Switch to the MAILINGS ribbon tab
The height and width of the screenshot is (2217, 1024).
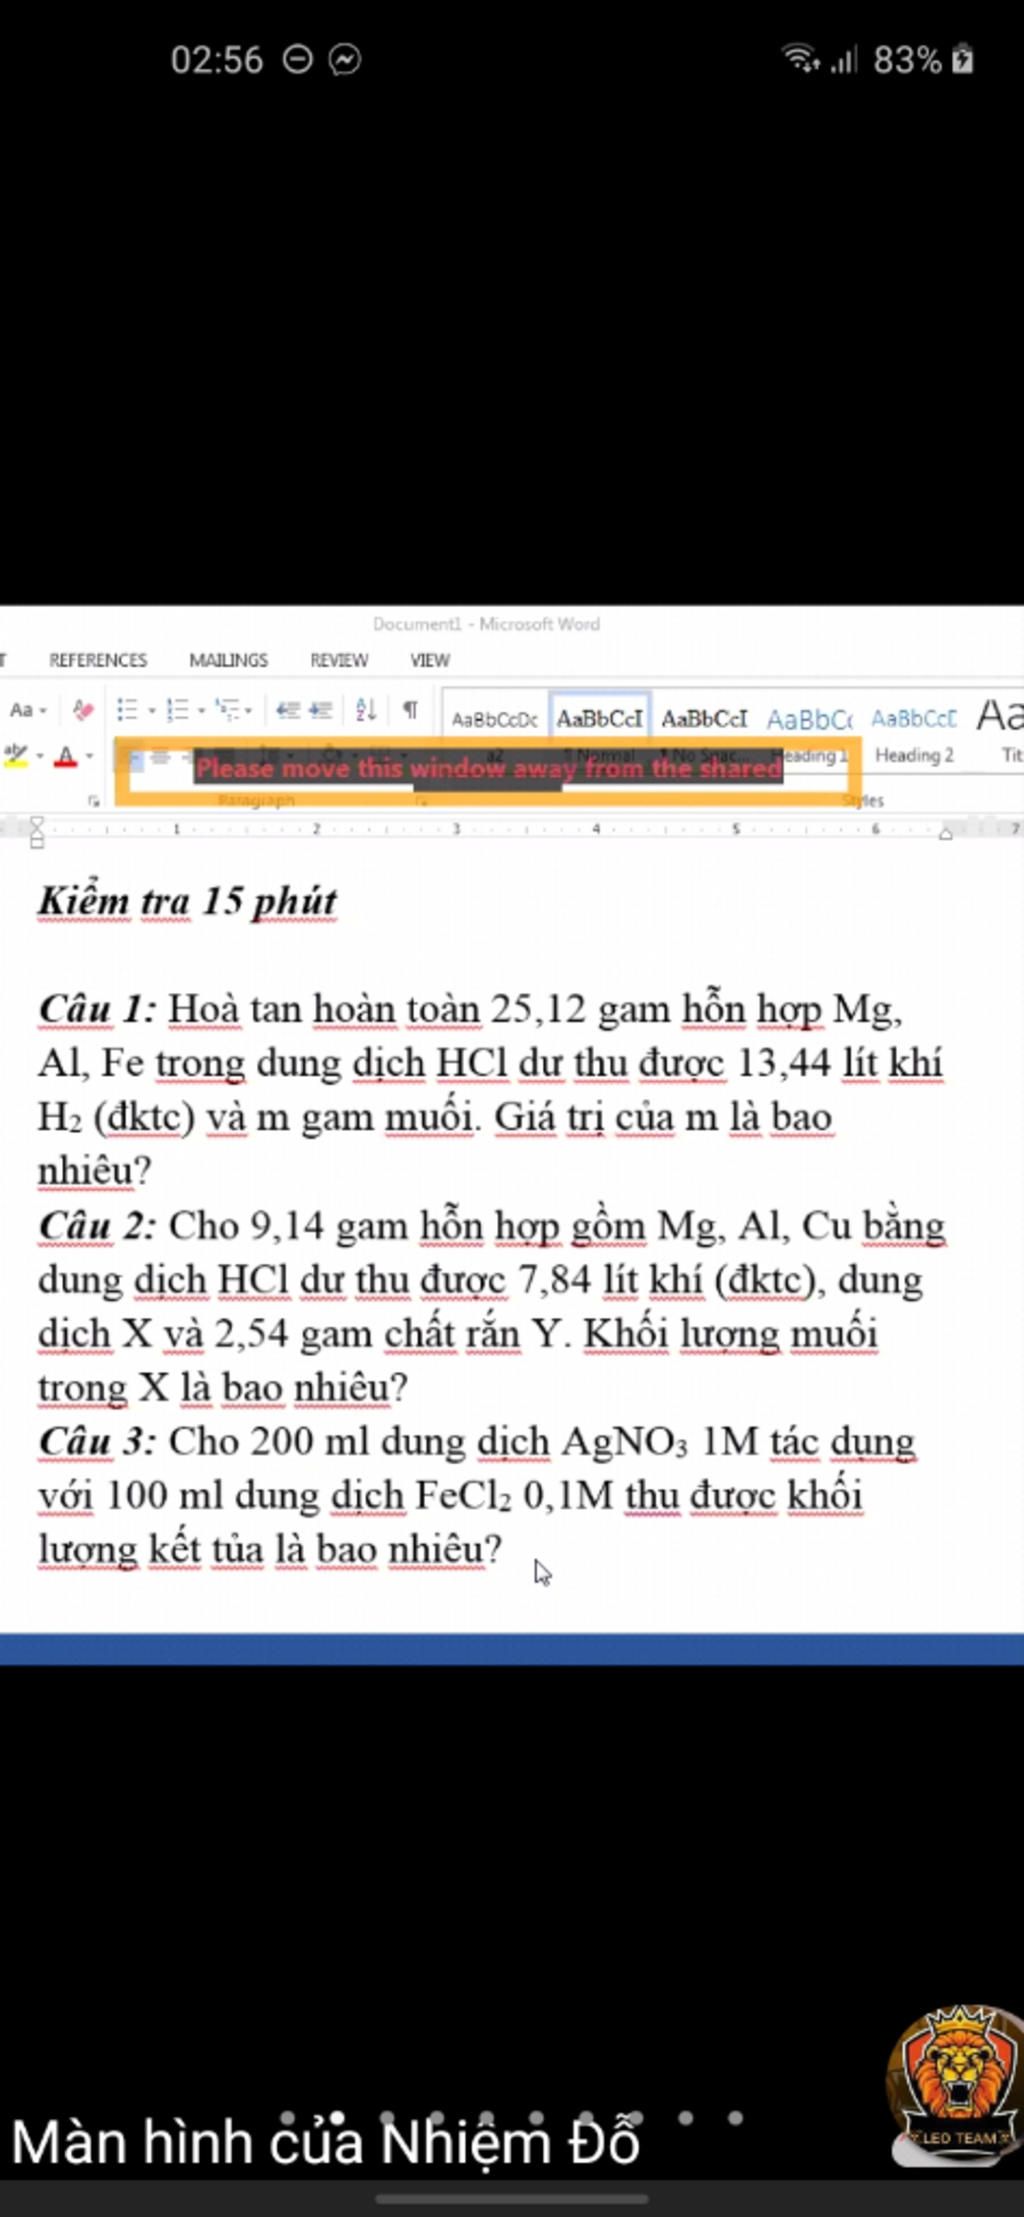[229, 660]
